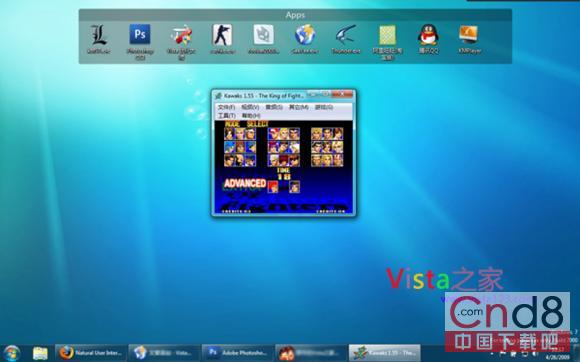
Task: Open the globe browser icon in Apps
Action: click(x=304, y=35)
